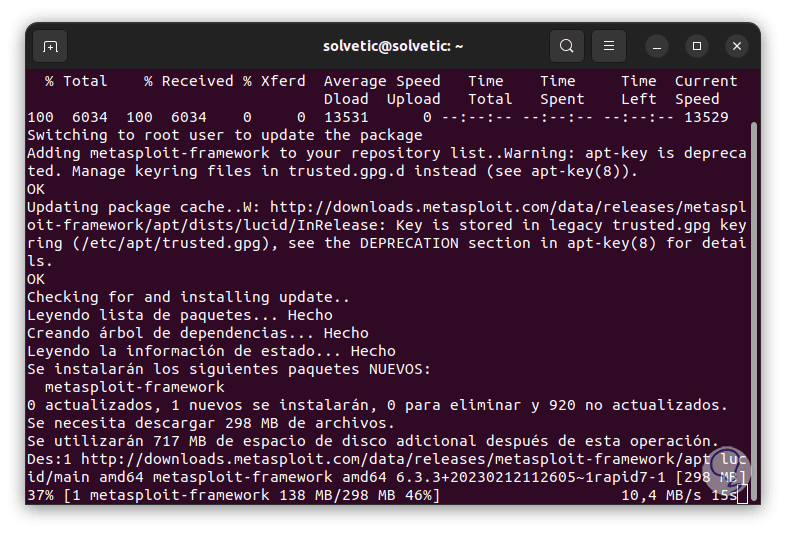Close the terminal window
786x533 pixels.
(737, 46)
